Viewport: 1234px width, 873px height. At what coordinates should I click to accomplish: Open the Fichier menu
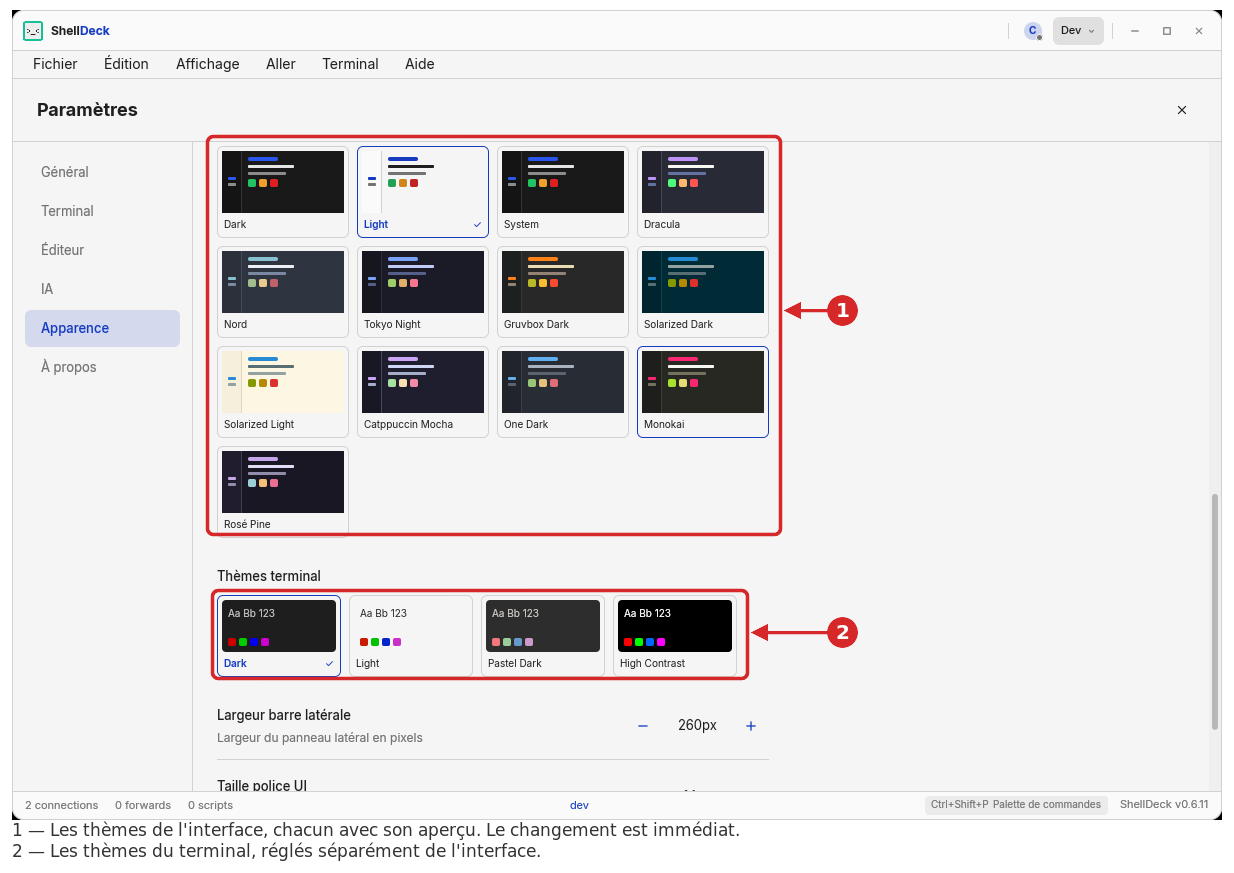(x=55, y=64)
